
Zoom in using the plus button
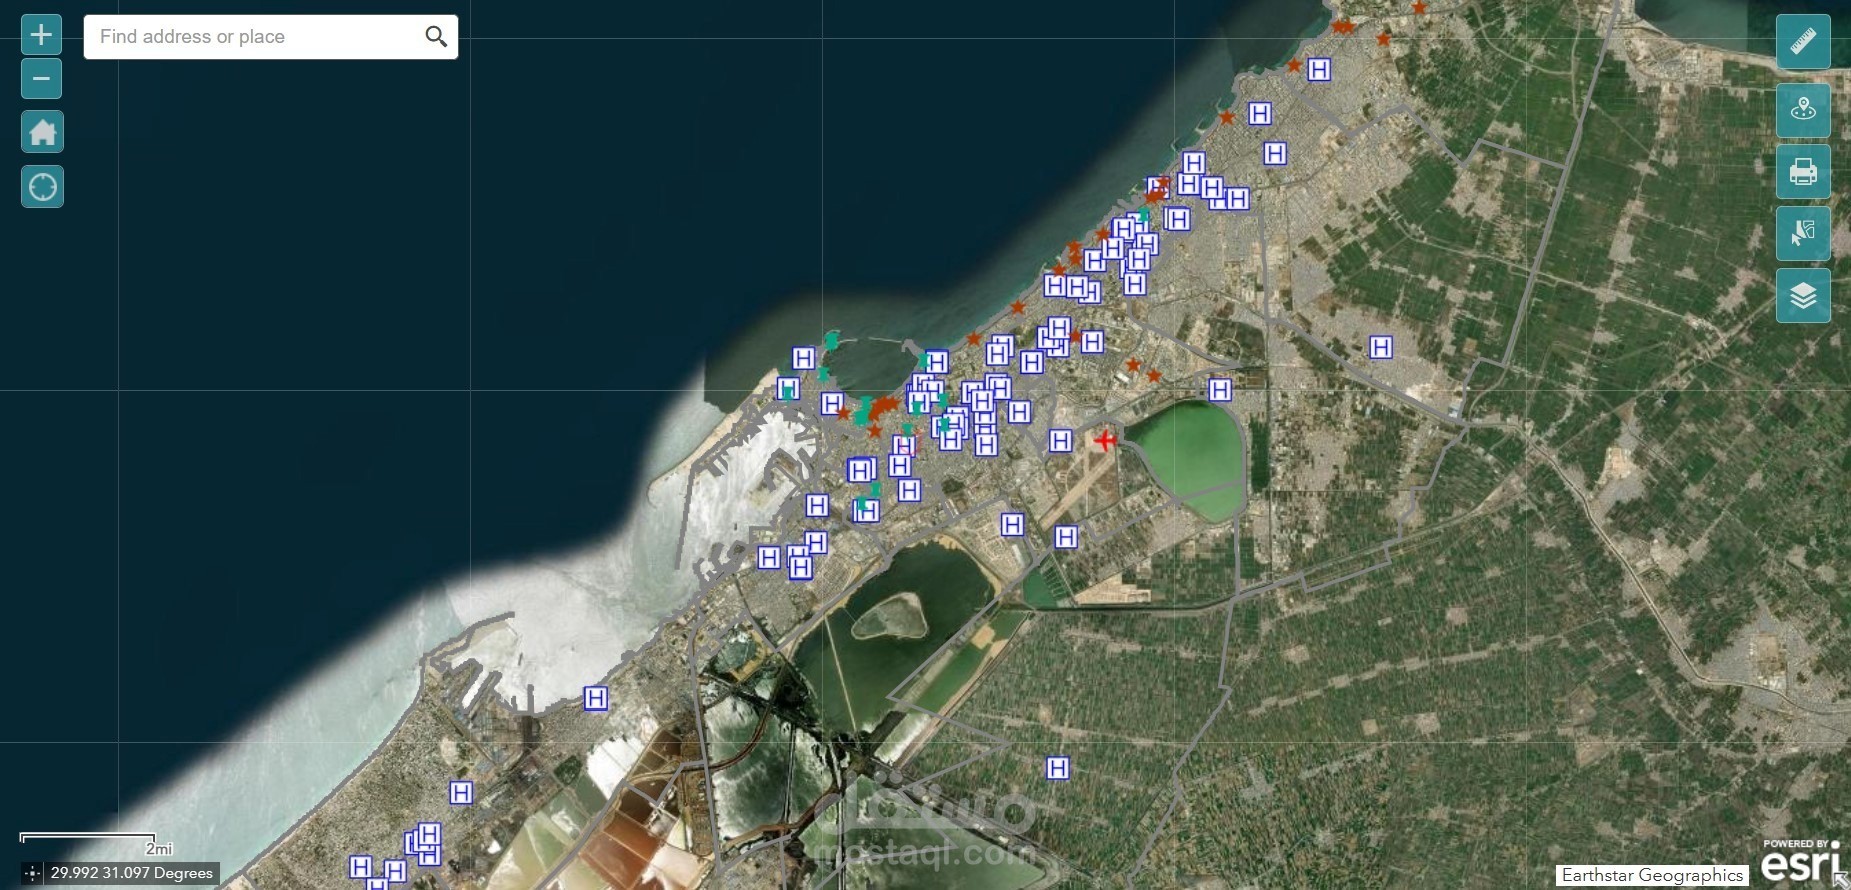tap(41, 35)
